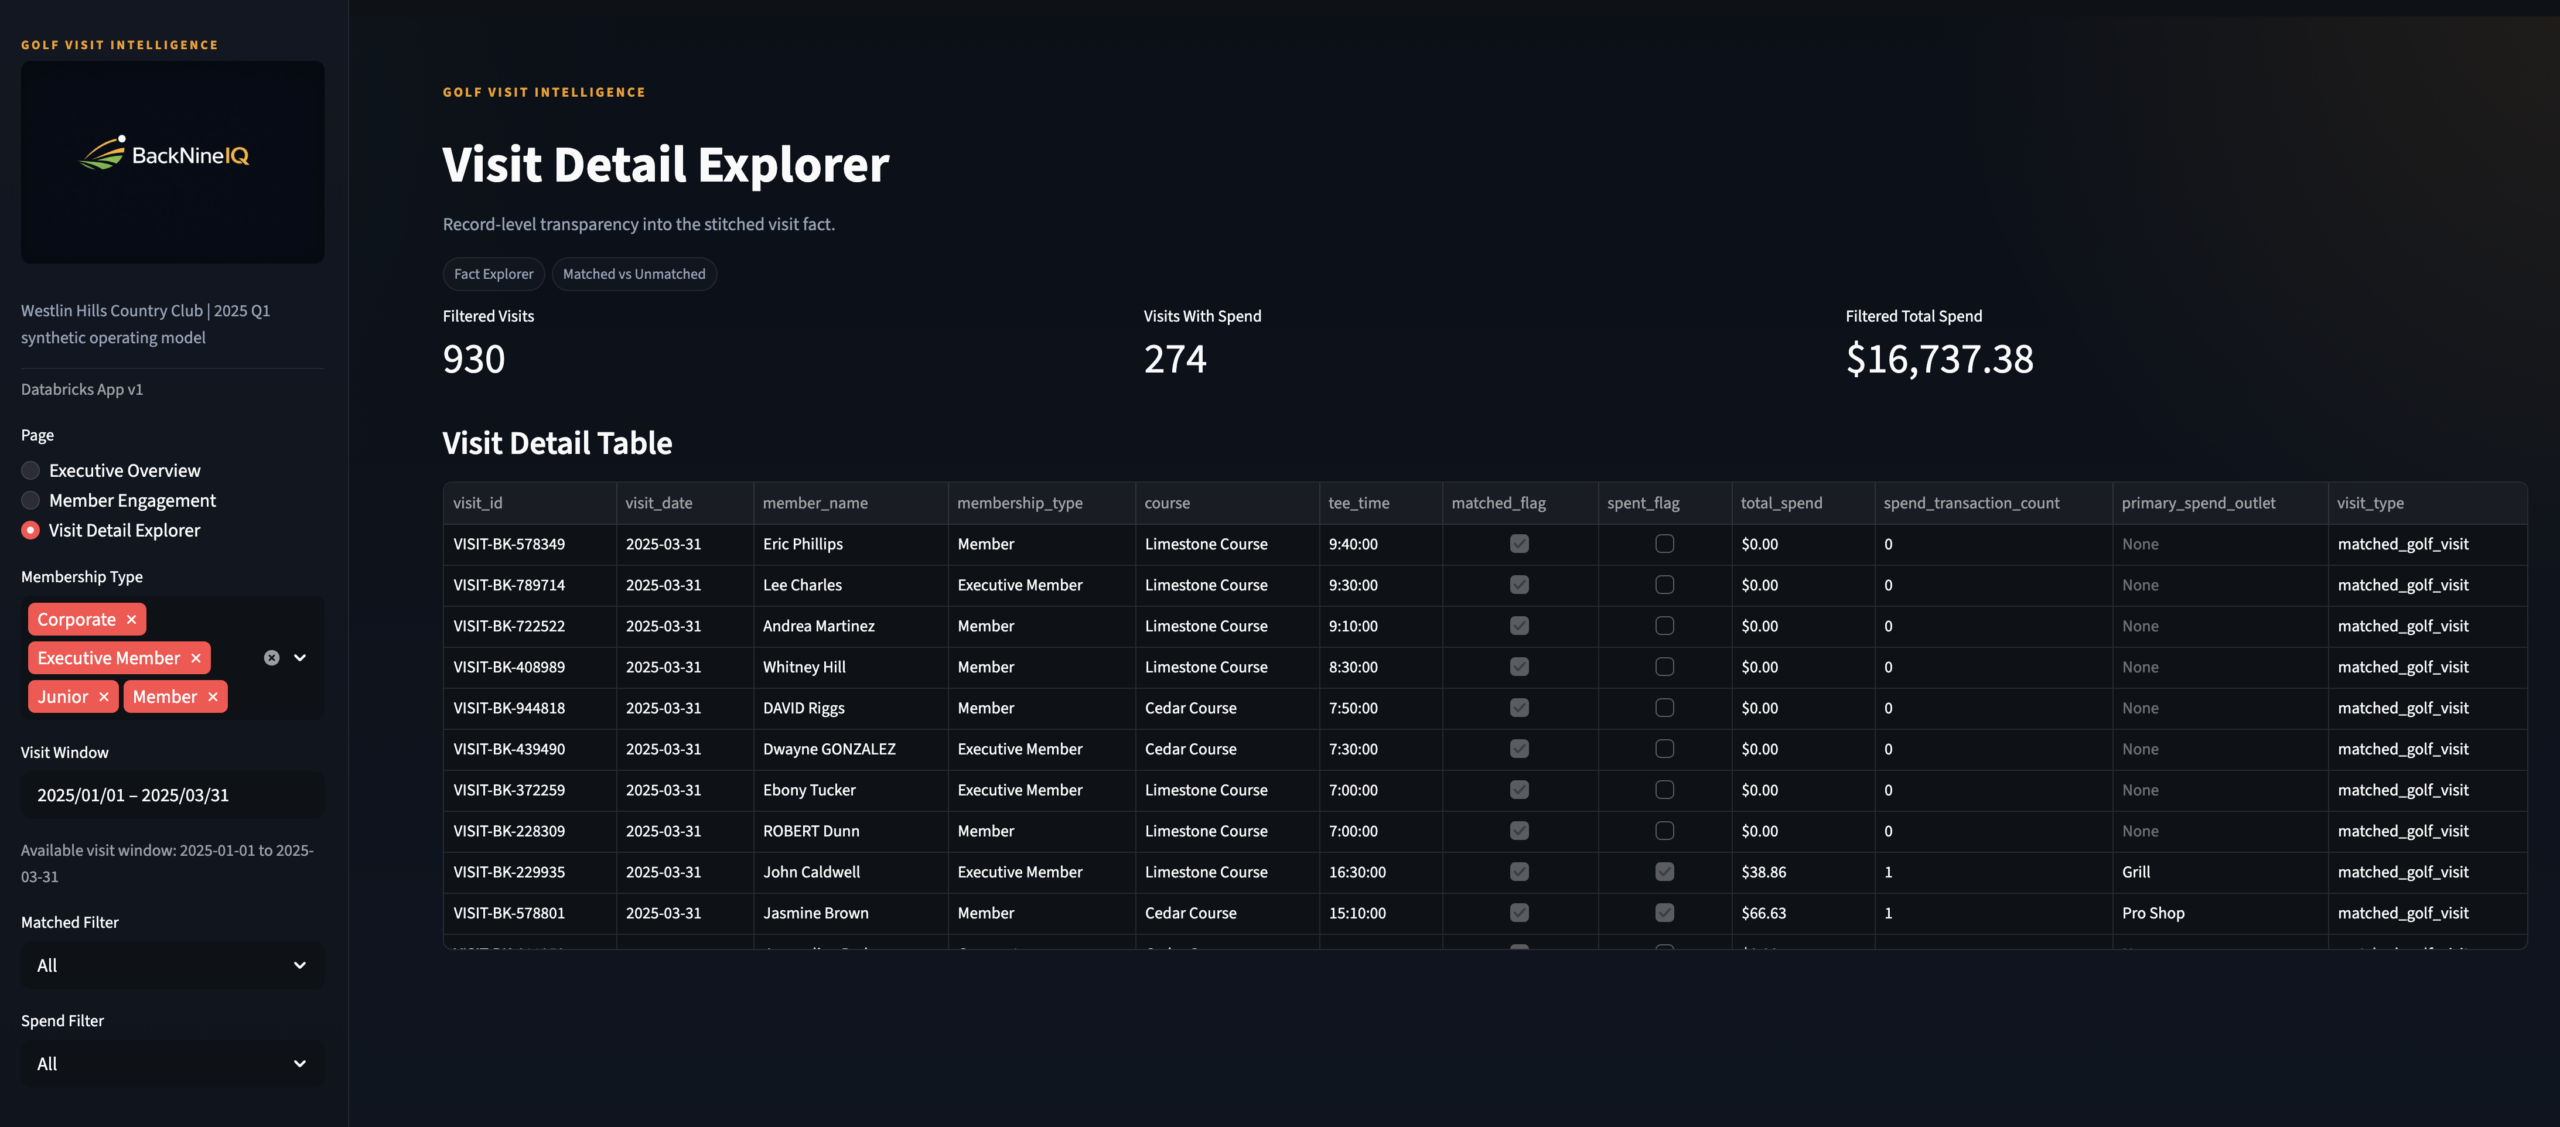Open the Spend Filter chevron arrow
Image resolution: width=2560 pixels, height=1127 pixels.
coord(299,1063)
